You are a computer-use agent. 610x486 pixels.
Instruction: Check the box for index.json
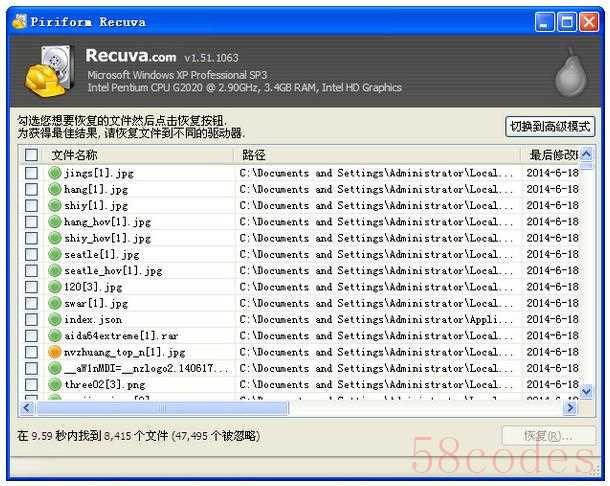pyautogui.click(x=31, y=319)
